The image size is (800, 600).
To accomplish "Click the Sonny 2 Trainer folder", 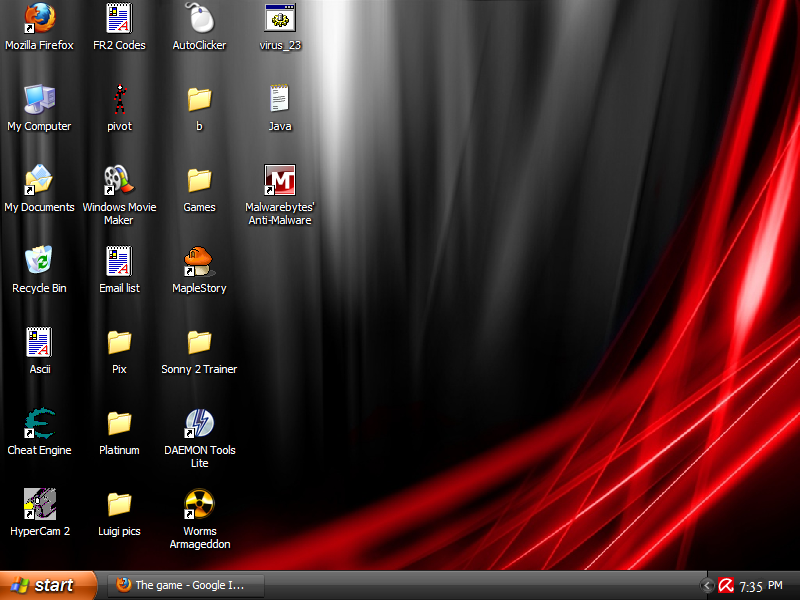I will (199, 343).
